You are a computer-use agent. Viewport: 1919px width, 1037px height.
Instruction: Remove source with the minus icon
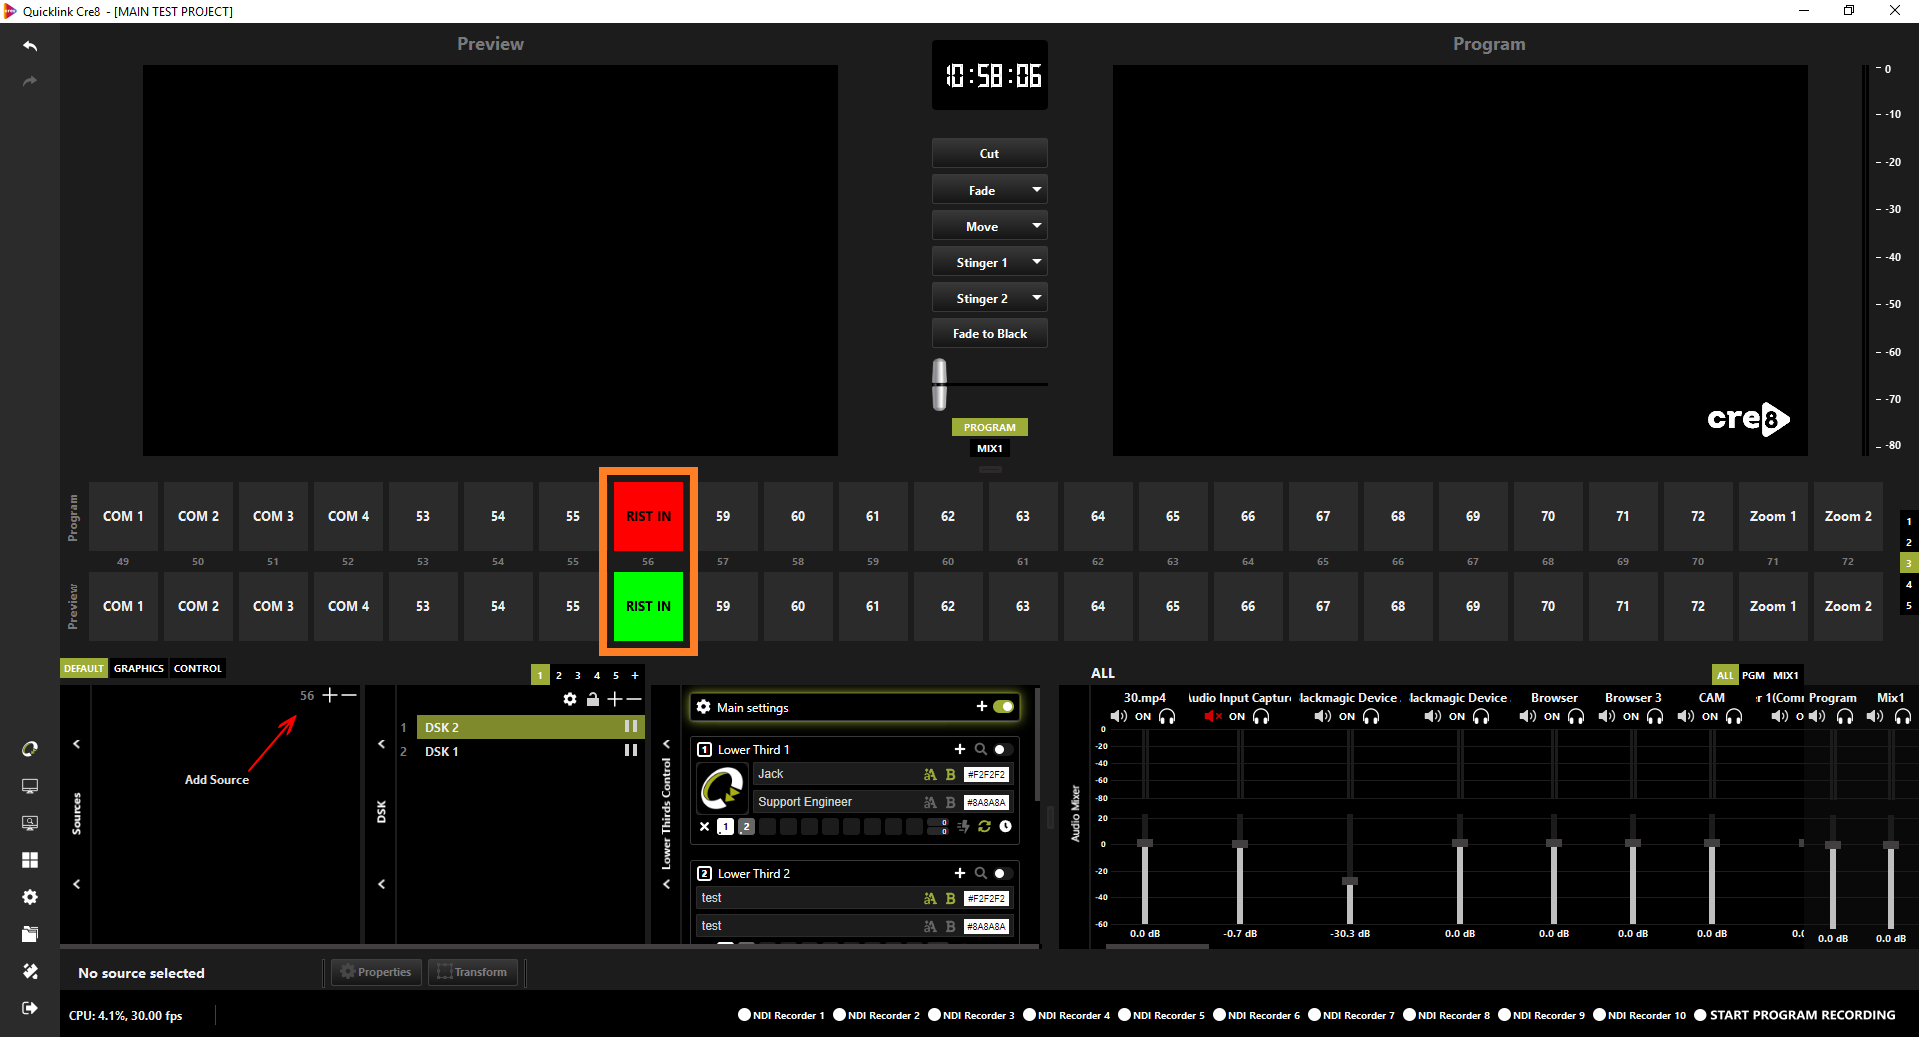pyautogui.click(x=349, y=695)
